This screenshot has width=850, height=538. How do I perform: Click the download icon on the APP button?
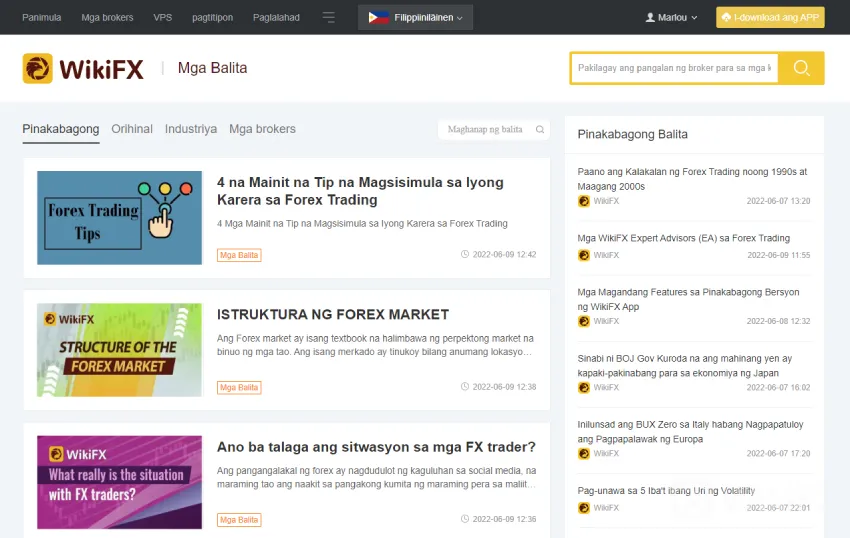[726, 17]
